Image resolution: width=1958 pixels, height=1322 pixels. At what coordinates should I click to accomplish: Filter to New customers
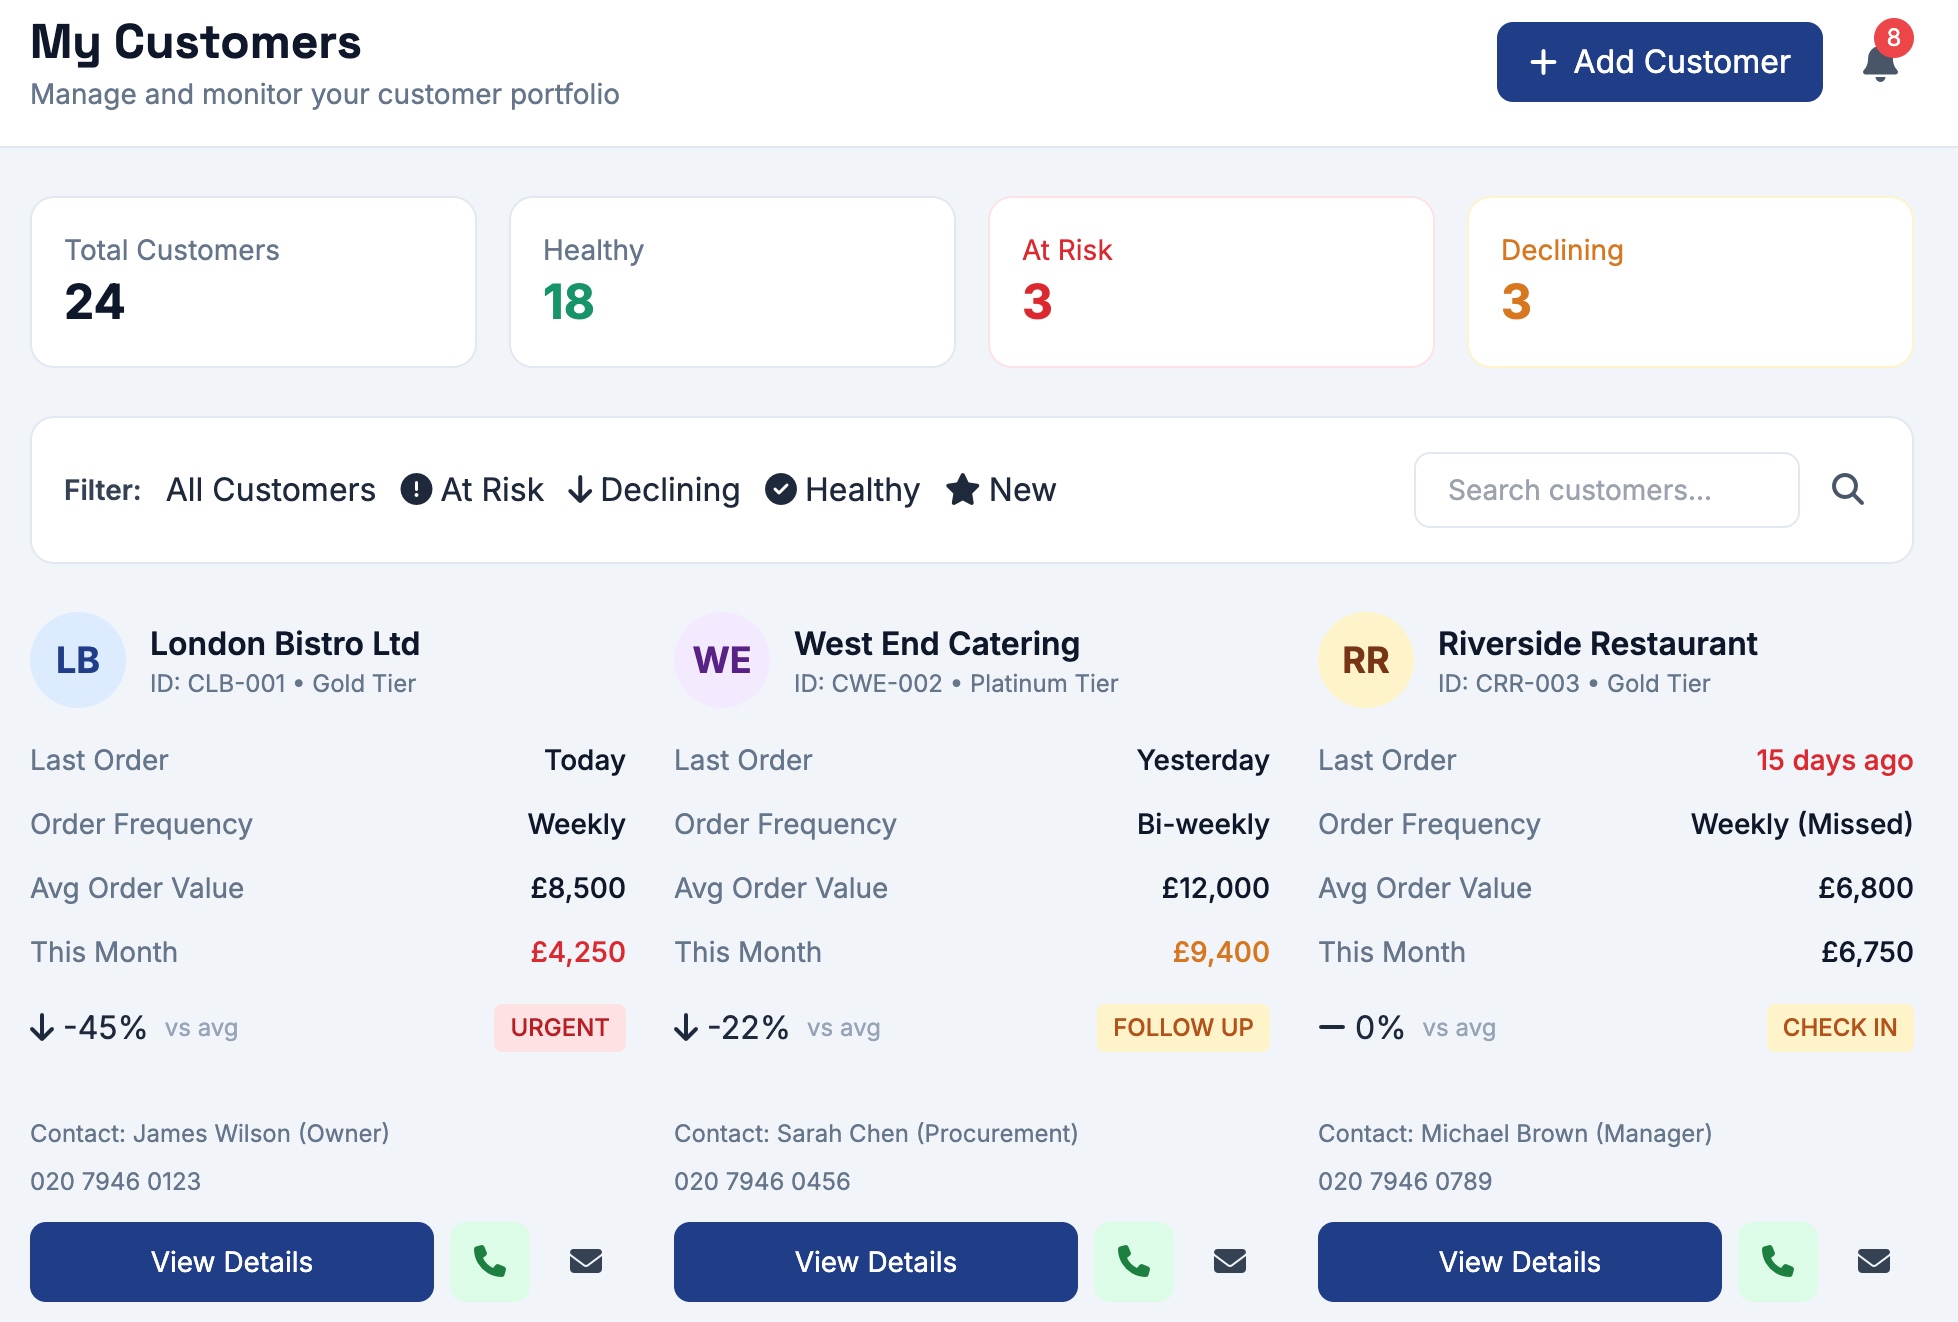pos(1001,490)
